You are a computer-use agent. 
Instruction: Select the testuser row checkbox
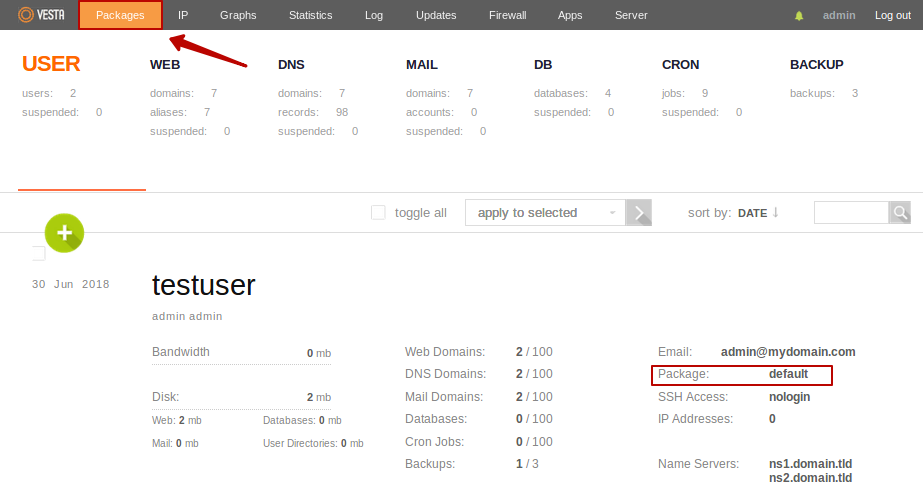click(x=38, y=254)
